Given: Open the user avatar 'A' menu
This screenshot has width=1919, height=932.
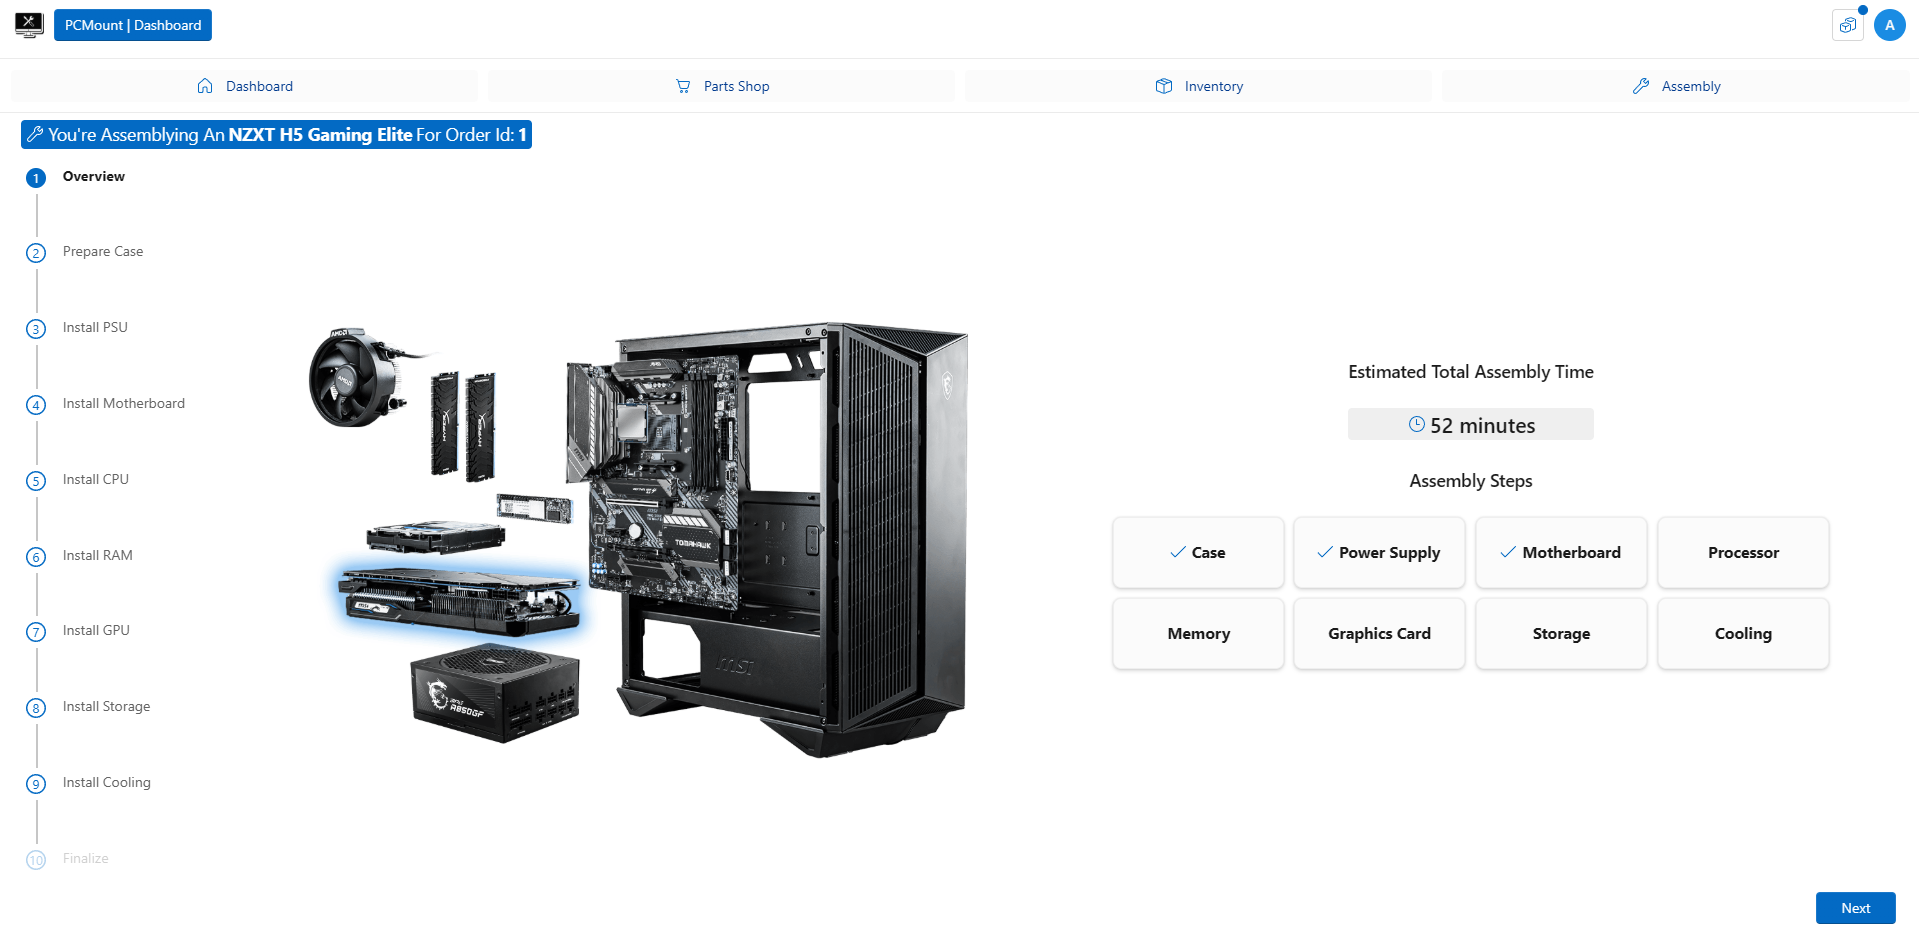Looking at the screenshot, I should pyautogui.click(x=1890, y=25).
